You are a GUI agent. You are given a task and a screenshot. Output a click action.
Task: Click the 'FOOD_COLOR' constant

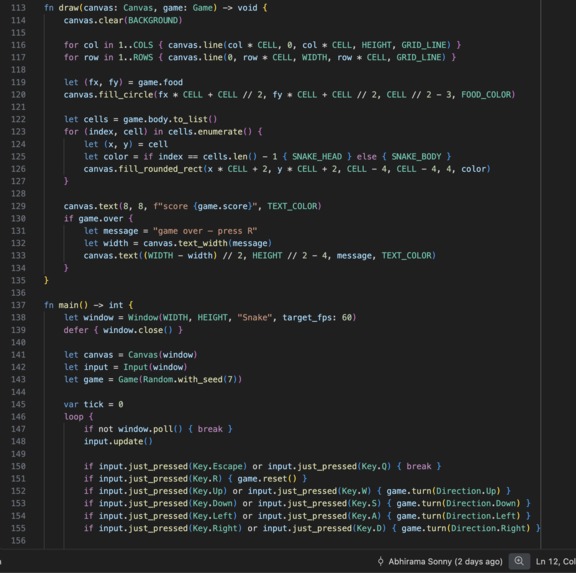click(x=486, y=95)
